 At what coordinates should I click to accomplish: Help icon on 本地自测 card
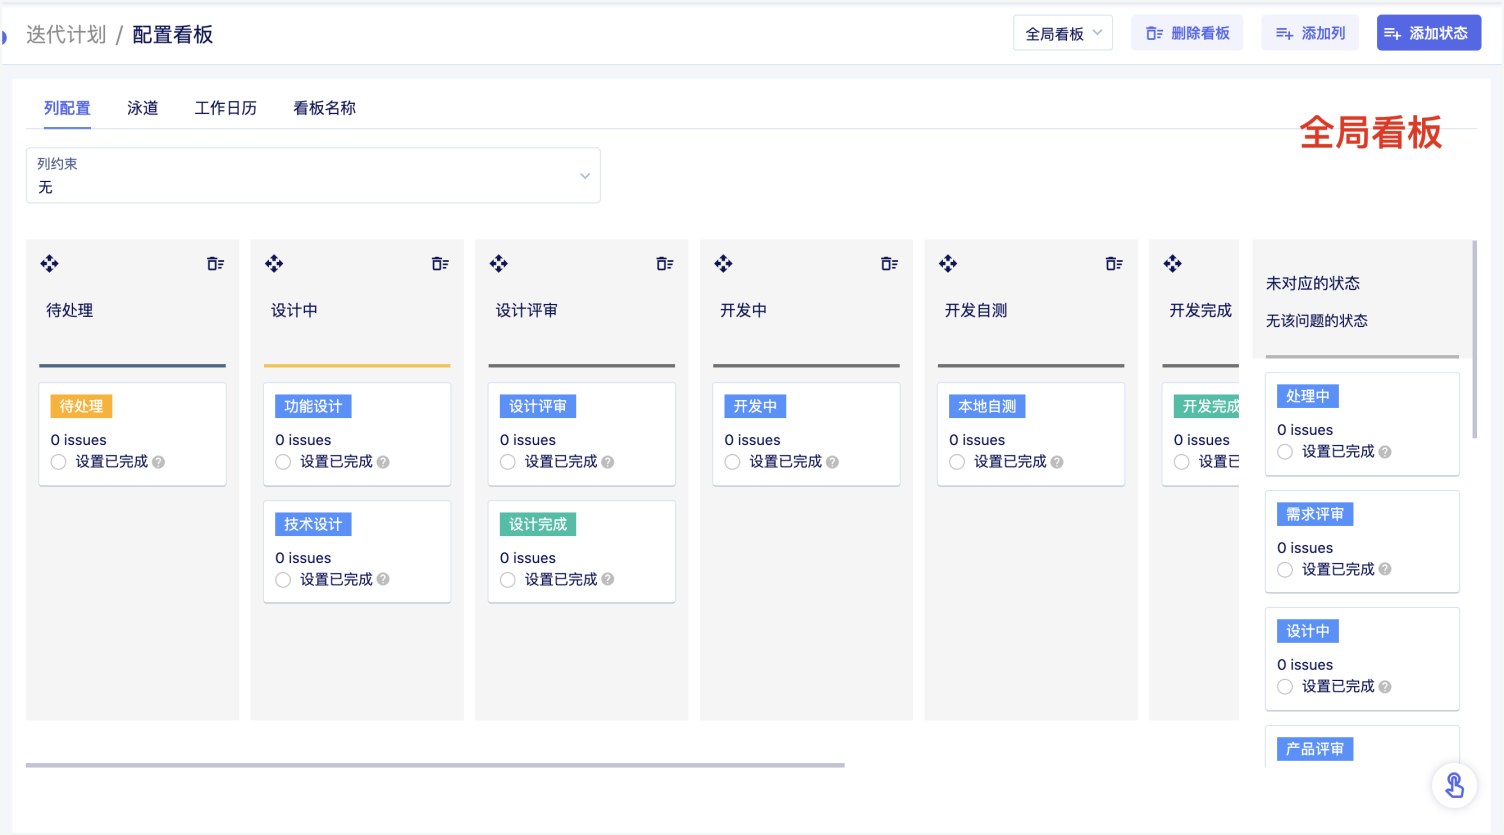[x=1057, y=462]
